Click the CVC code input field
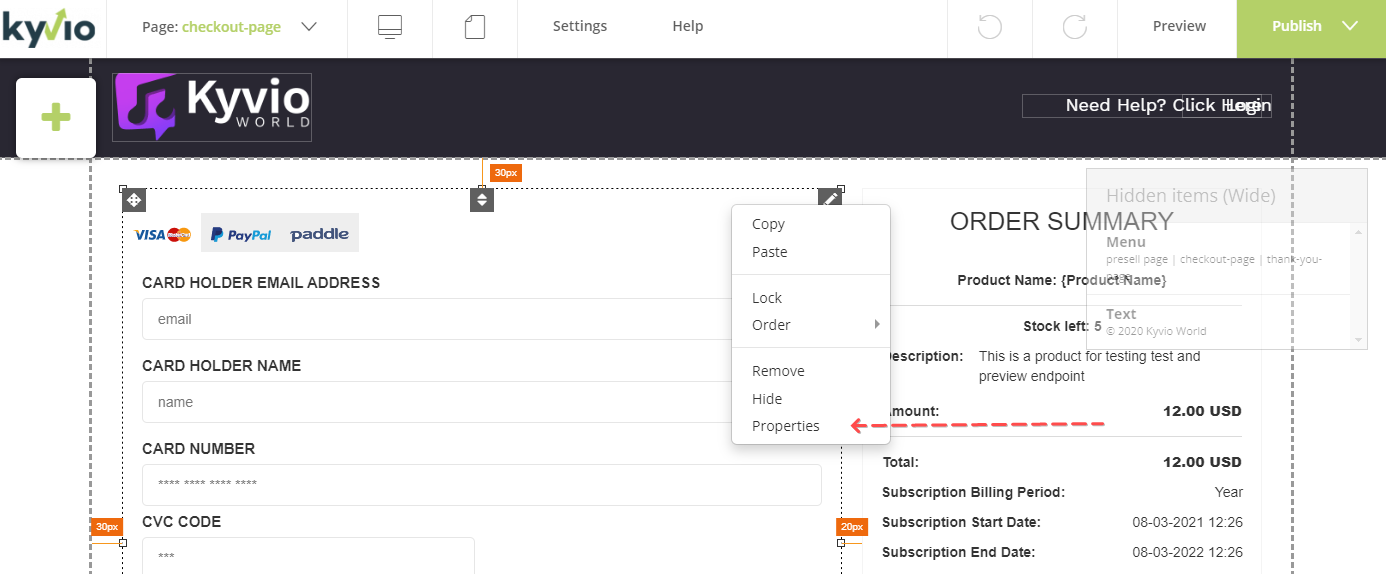The image size is (1386, 574). [308, 557]
